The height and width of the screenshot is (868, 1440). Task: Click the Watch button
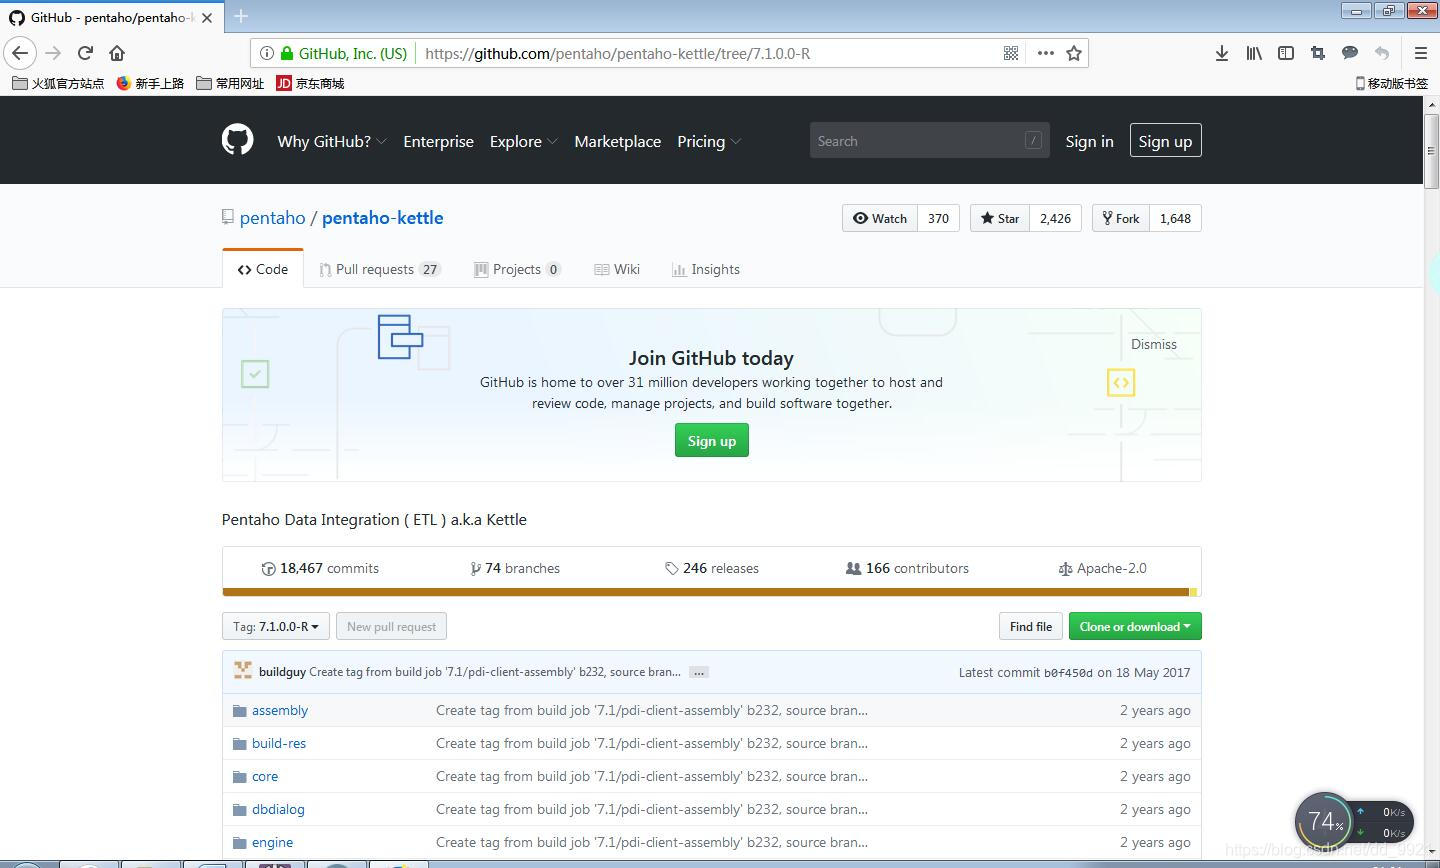coord(880,218)
